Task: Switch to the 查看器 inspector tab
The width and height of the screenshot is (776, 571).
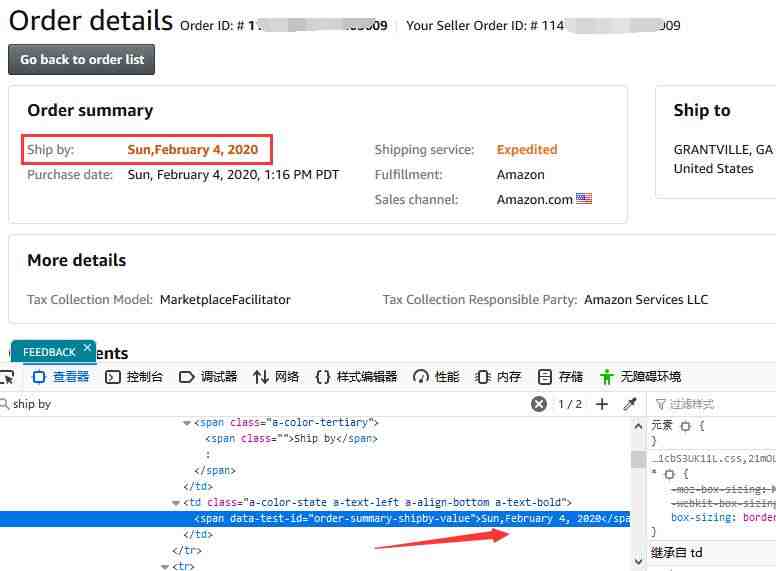Action: (x=60, y=377)
